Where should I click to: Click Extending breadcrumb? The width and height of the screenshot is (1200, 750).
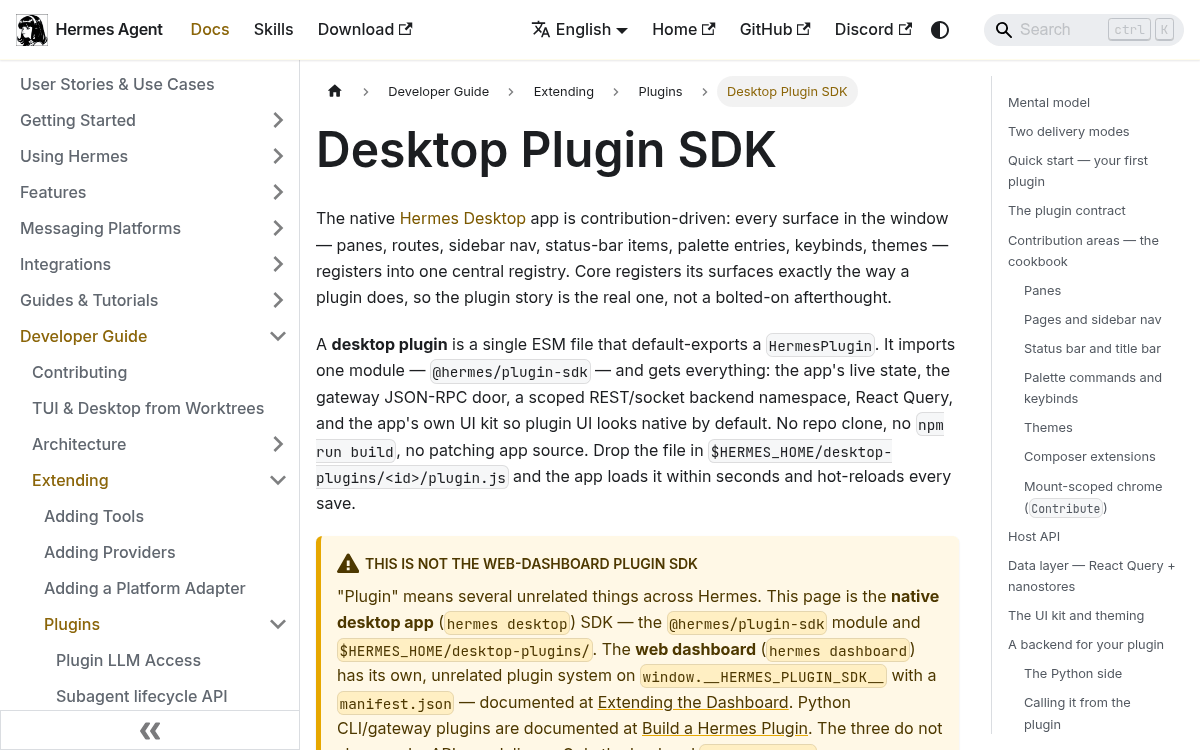tap(564, 91)
